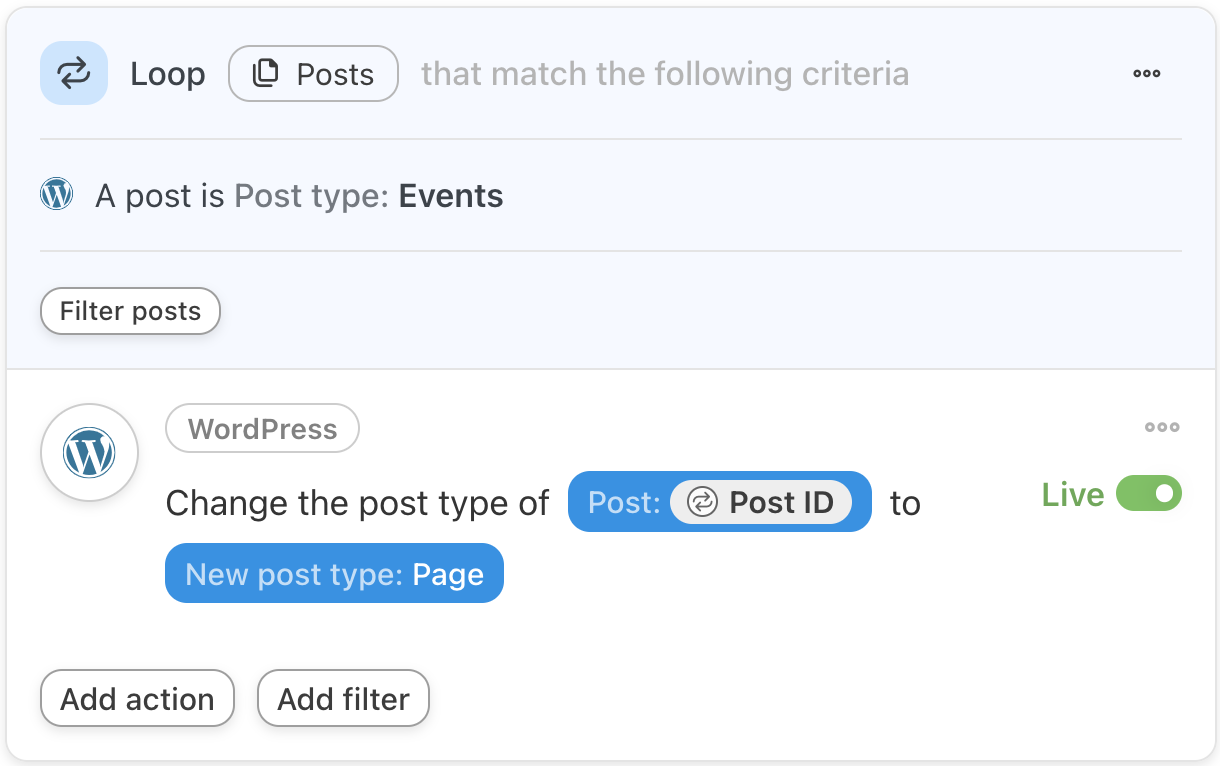The height and width of the screenshot is (766, 1220).
Task: Open the action's three-dot options menu
Action: tap(1162, 427)
